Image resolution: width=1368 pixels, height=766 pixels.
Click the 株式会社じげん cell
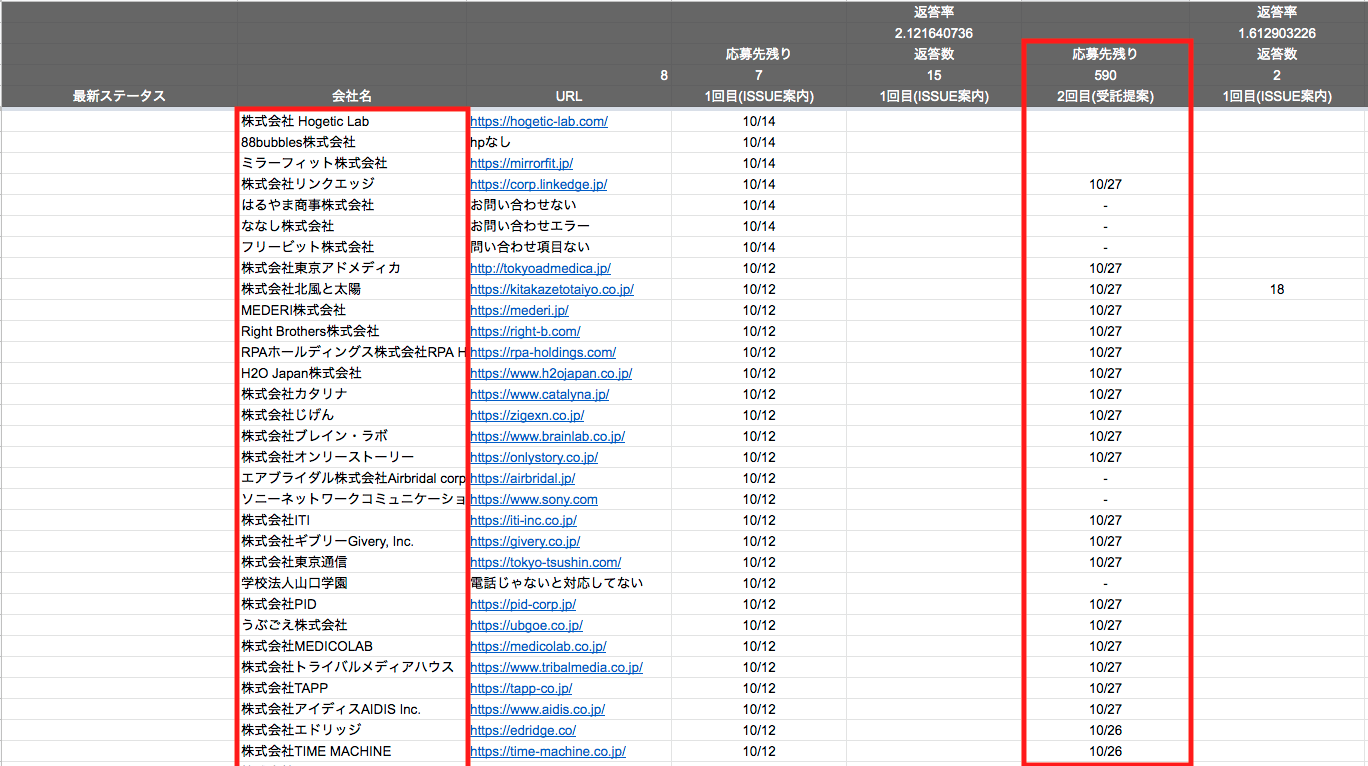point(352,415)
